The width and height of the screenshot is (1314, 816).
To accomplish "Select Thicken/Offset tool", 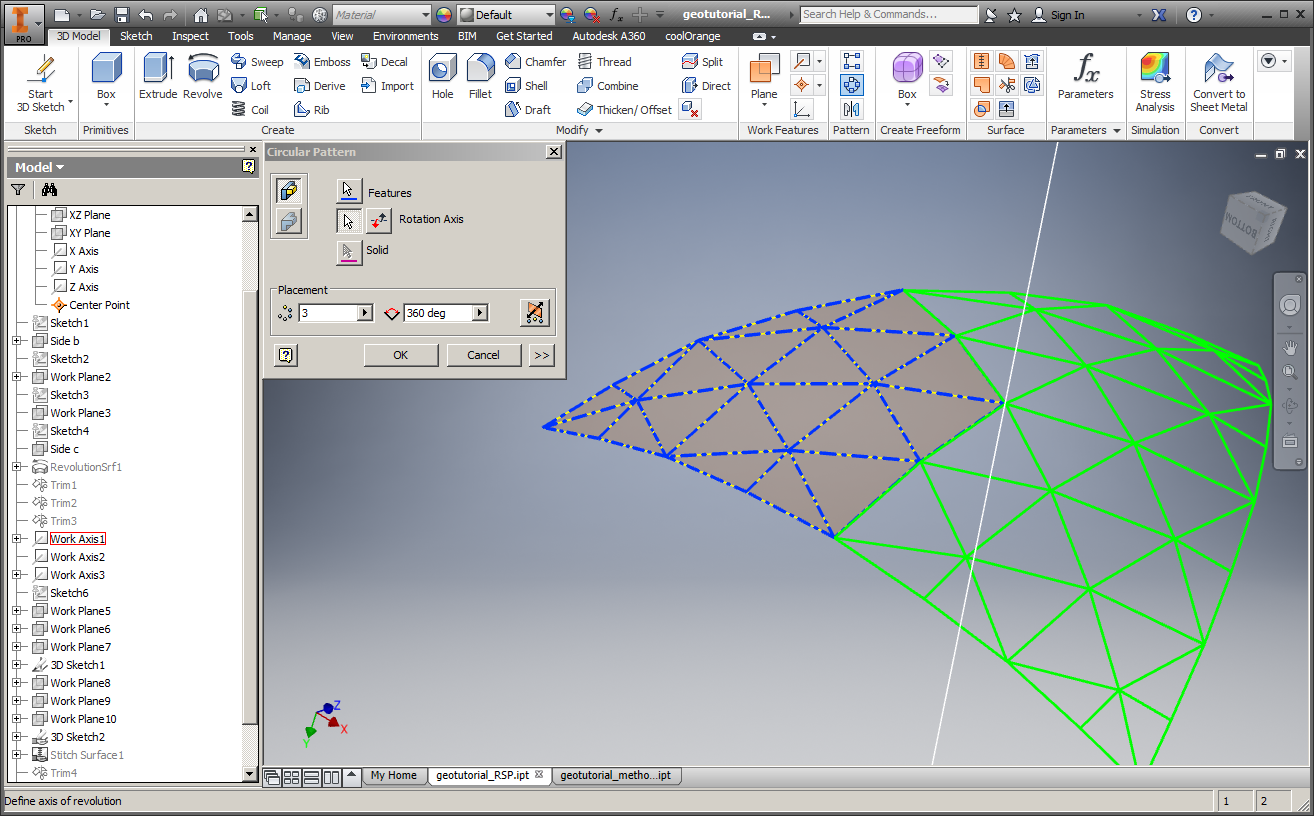I will click(625, 110).
